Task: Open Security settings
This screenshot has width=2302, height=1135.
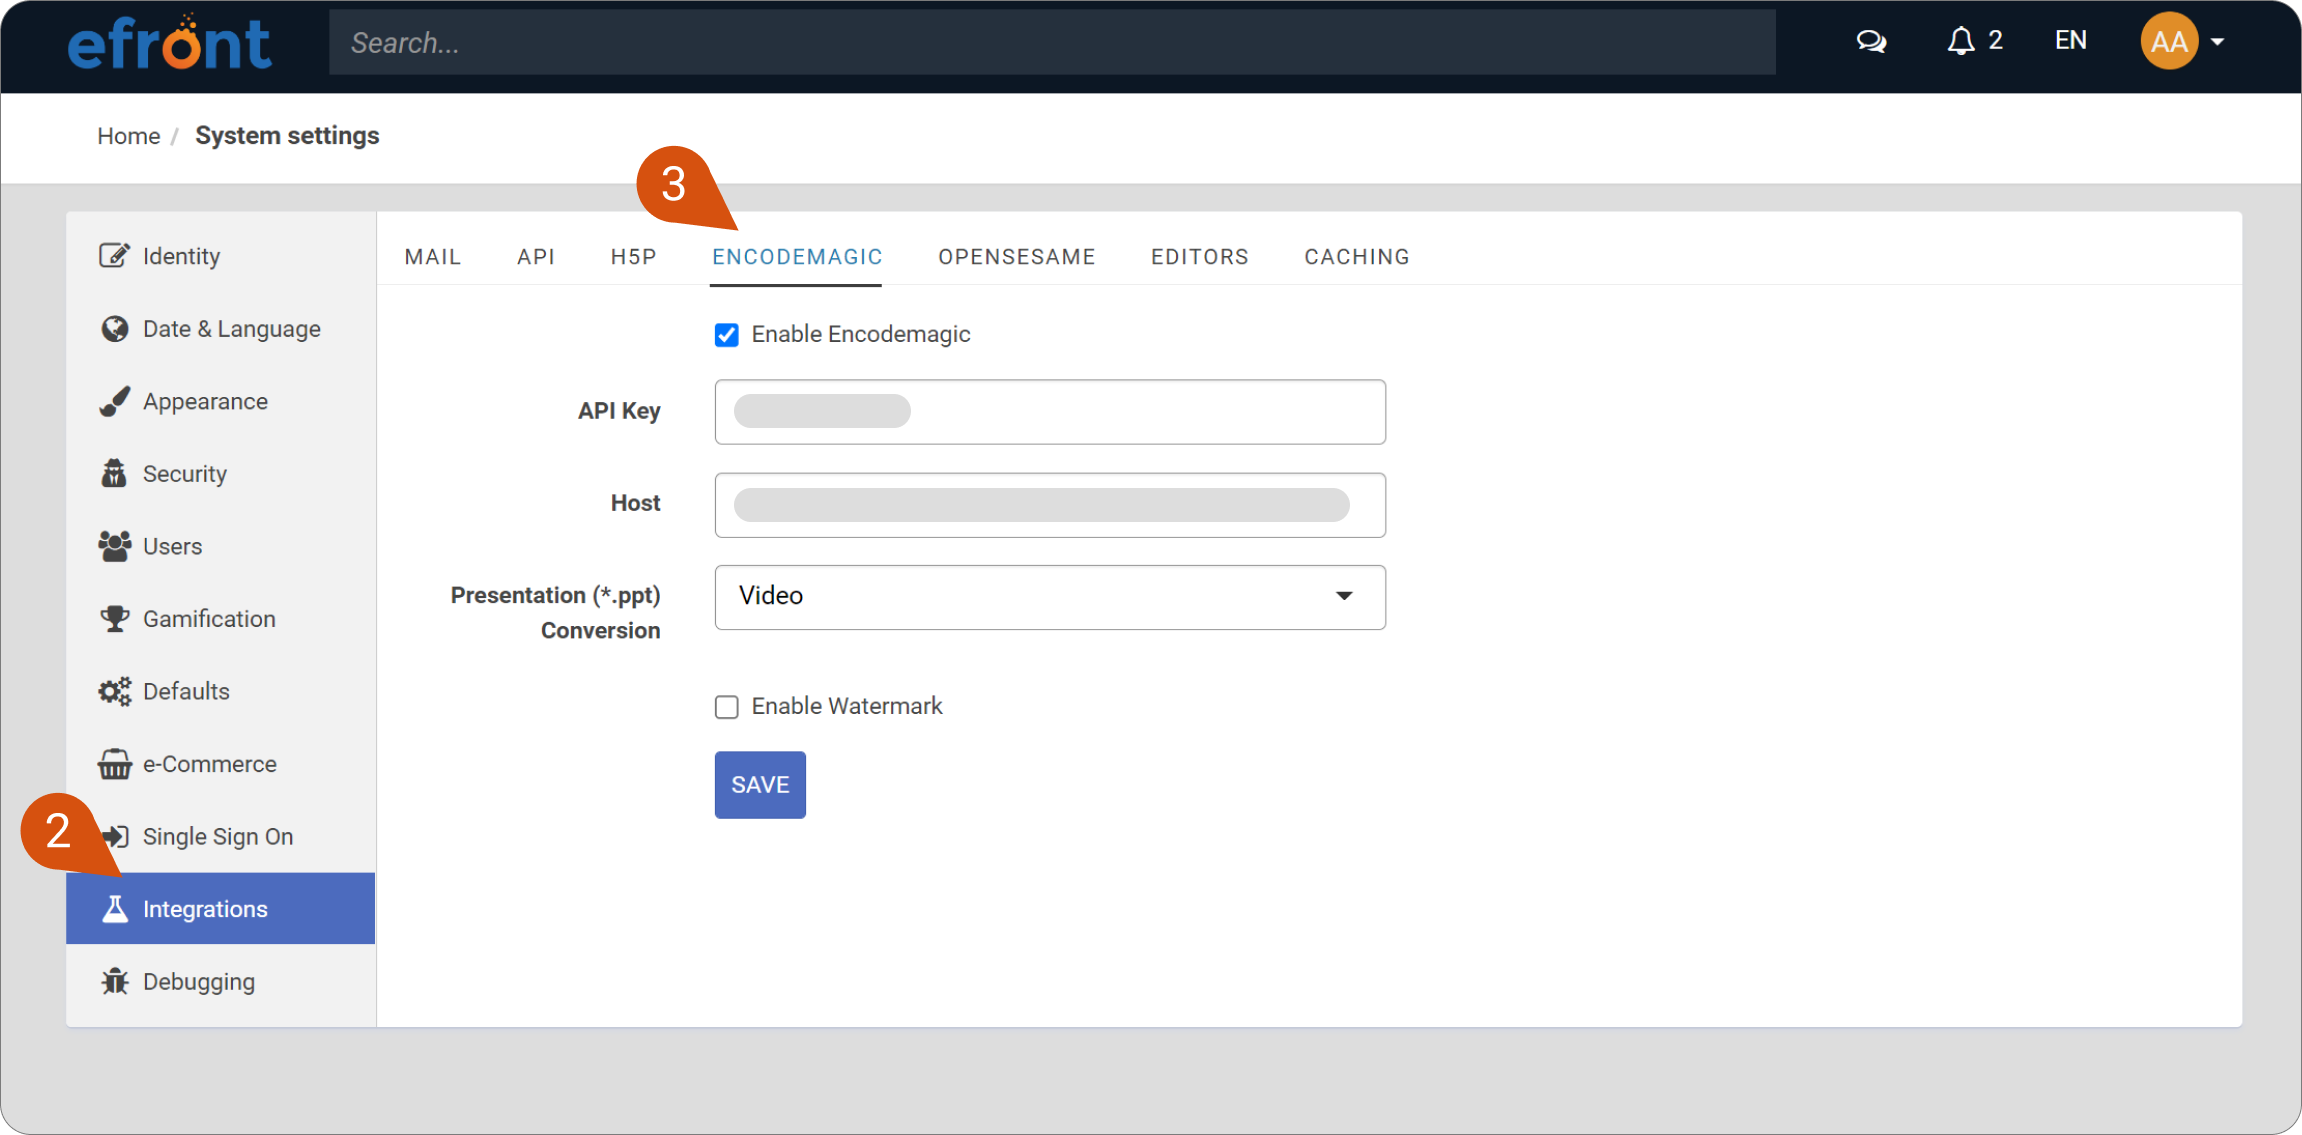Action: [221, 473]
